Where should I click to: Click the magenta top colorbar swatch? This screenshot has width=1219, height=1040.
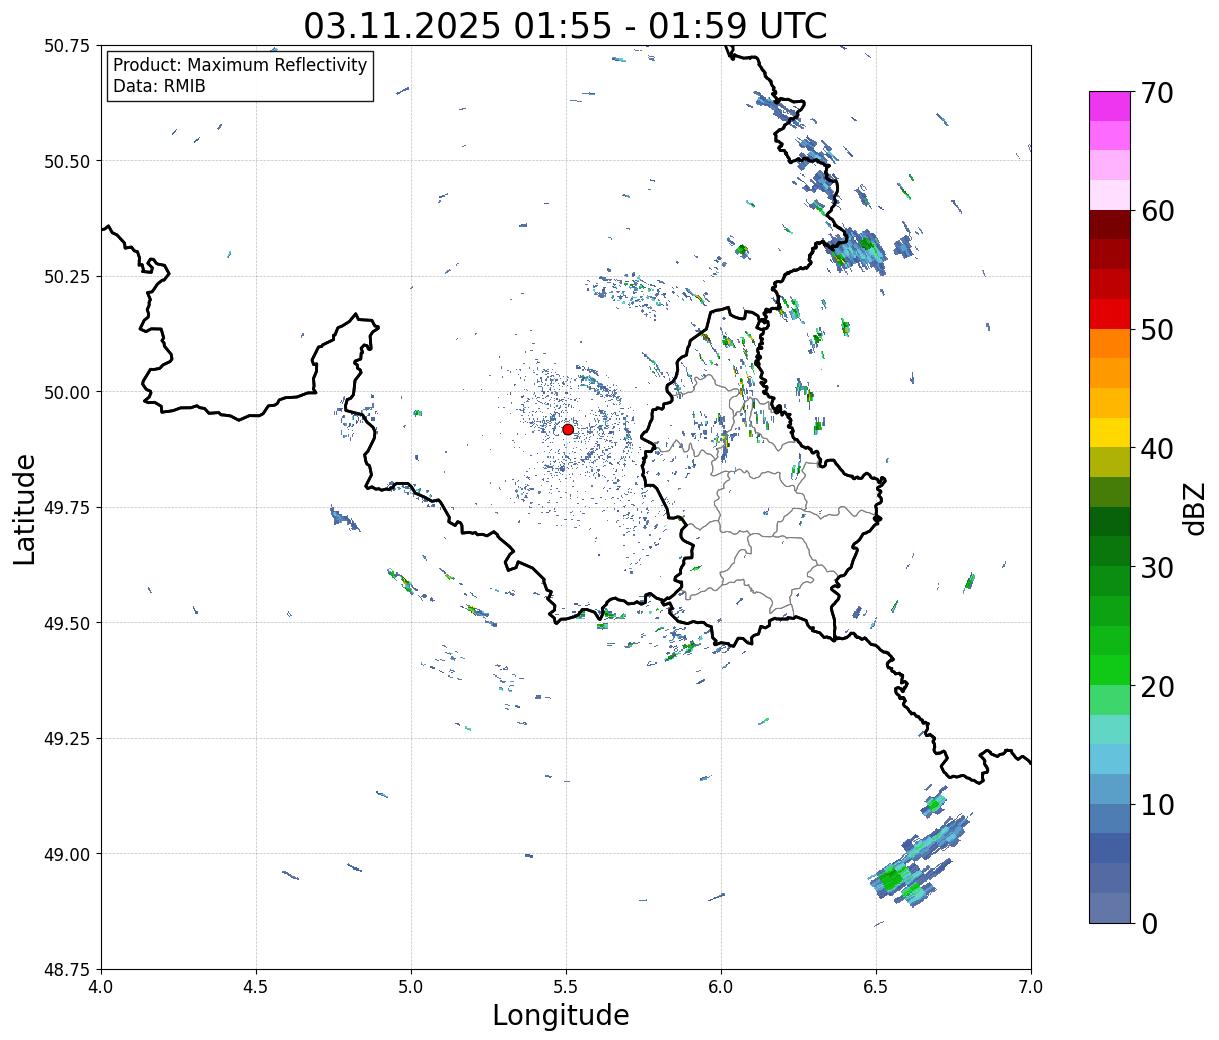coord(1110,106)
